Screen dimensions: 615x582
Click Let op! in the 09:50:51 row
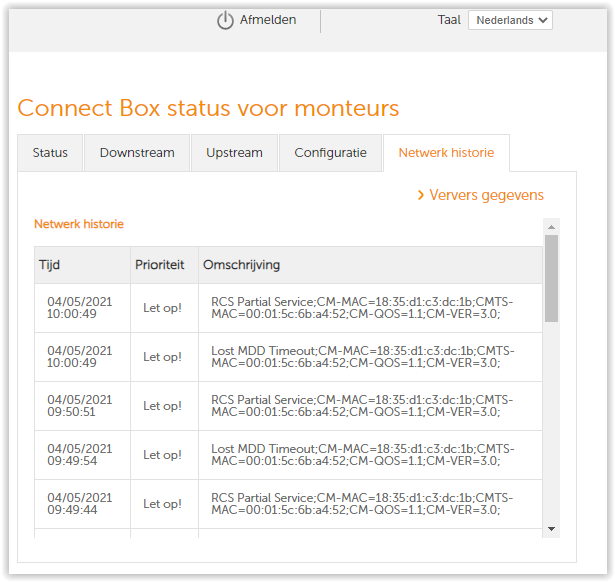coord(162,406)
